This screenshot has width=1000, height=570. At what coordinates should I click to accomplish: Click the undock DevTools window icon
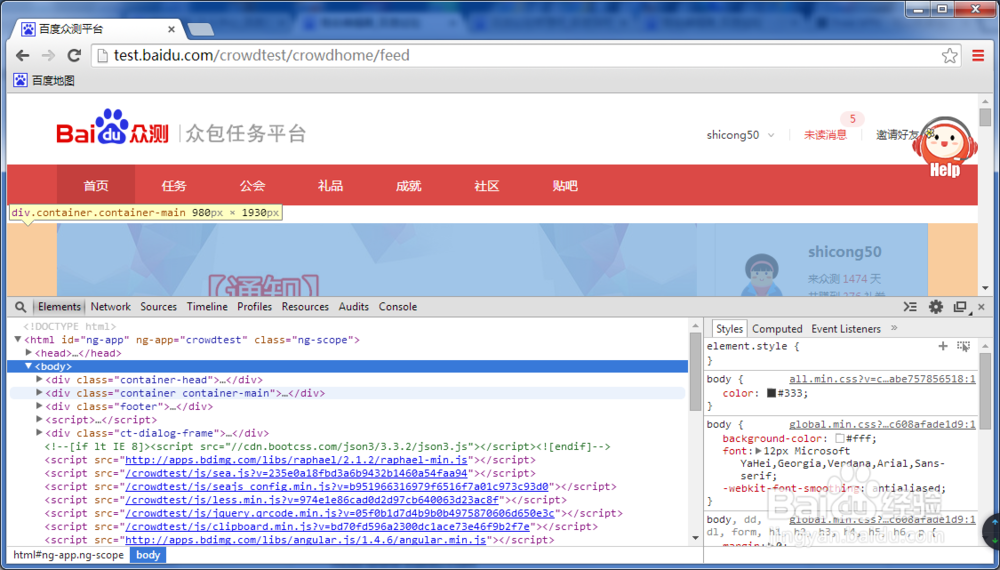point(960,307)
